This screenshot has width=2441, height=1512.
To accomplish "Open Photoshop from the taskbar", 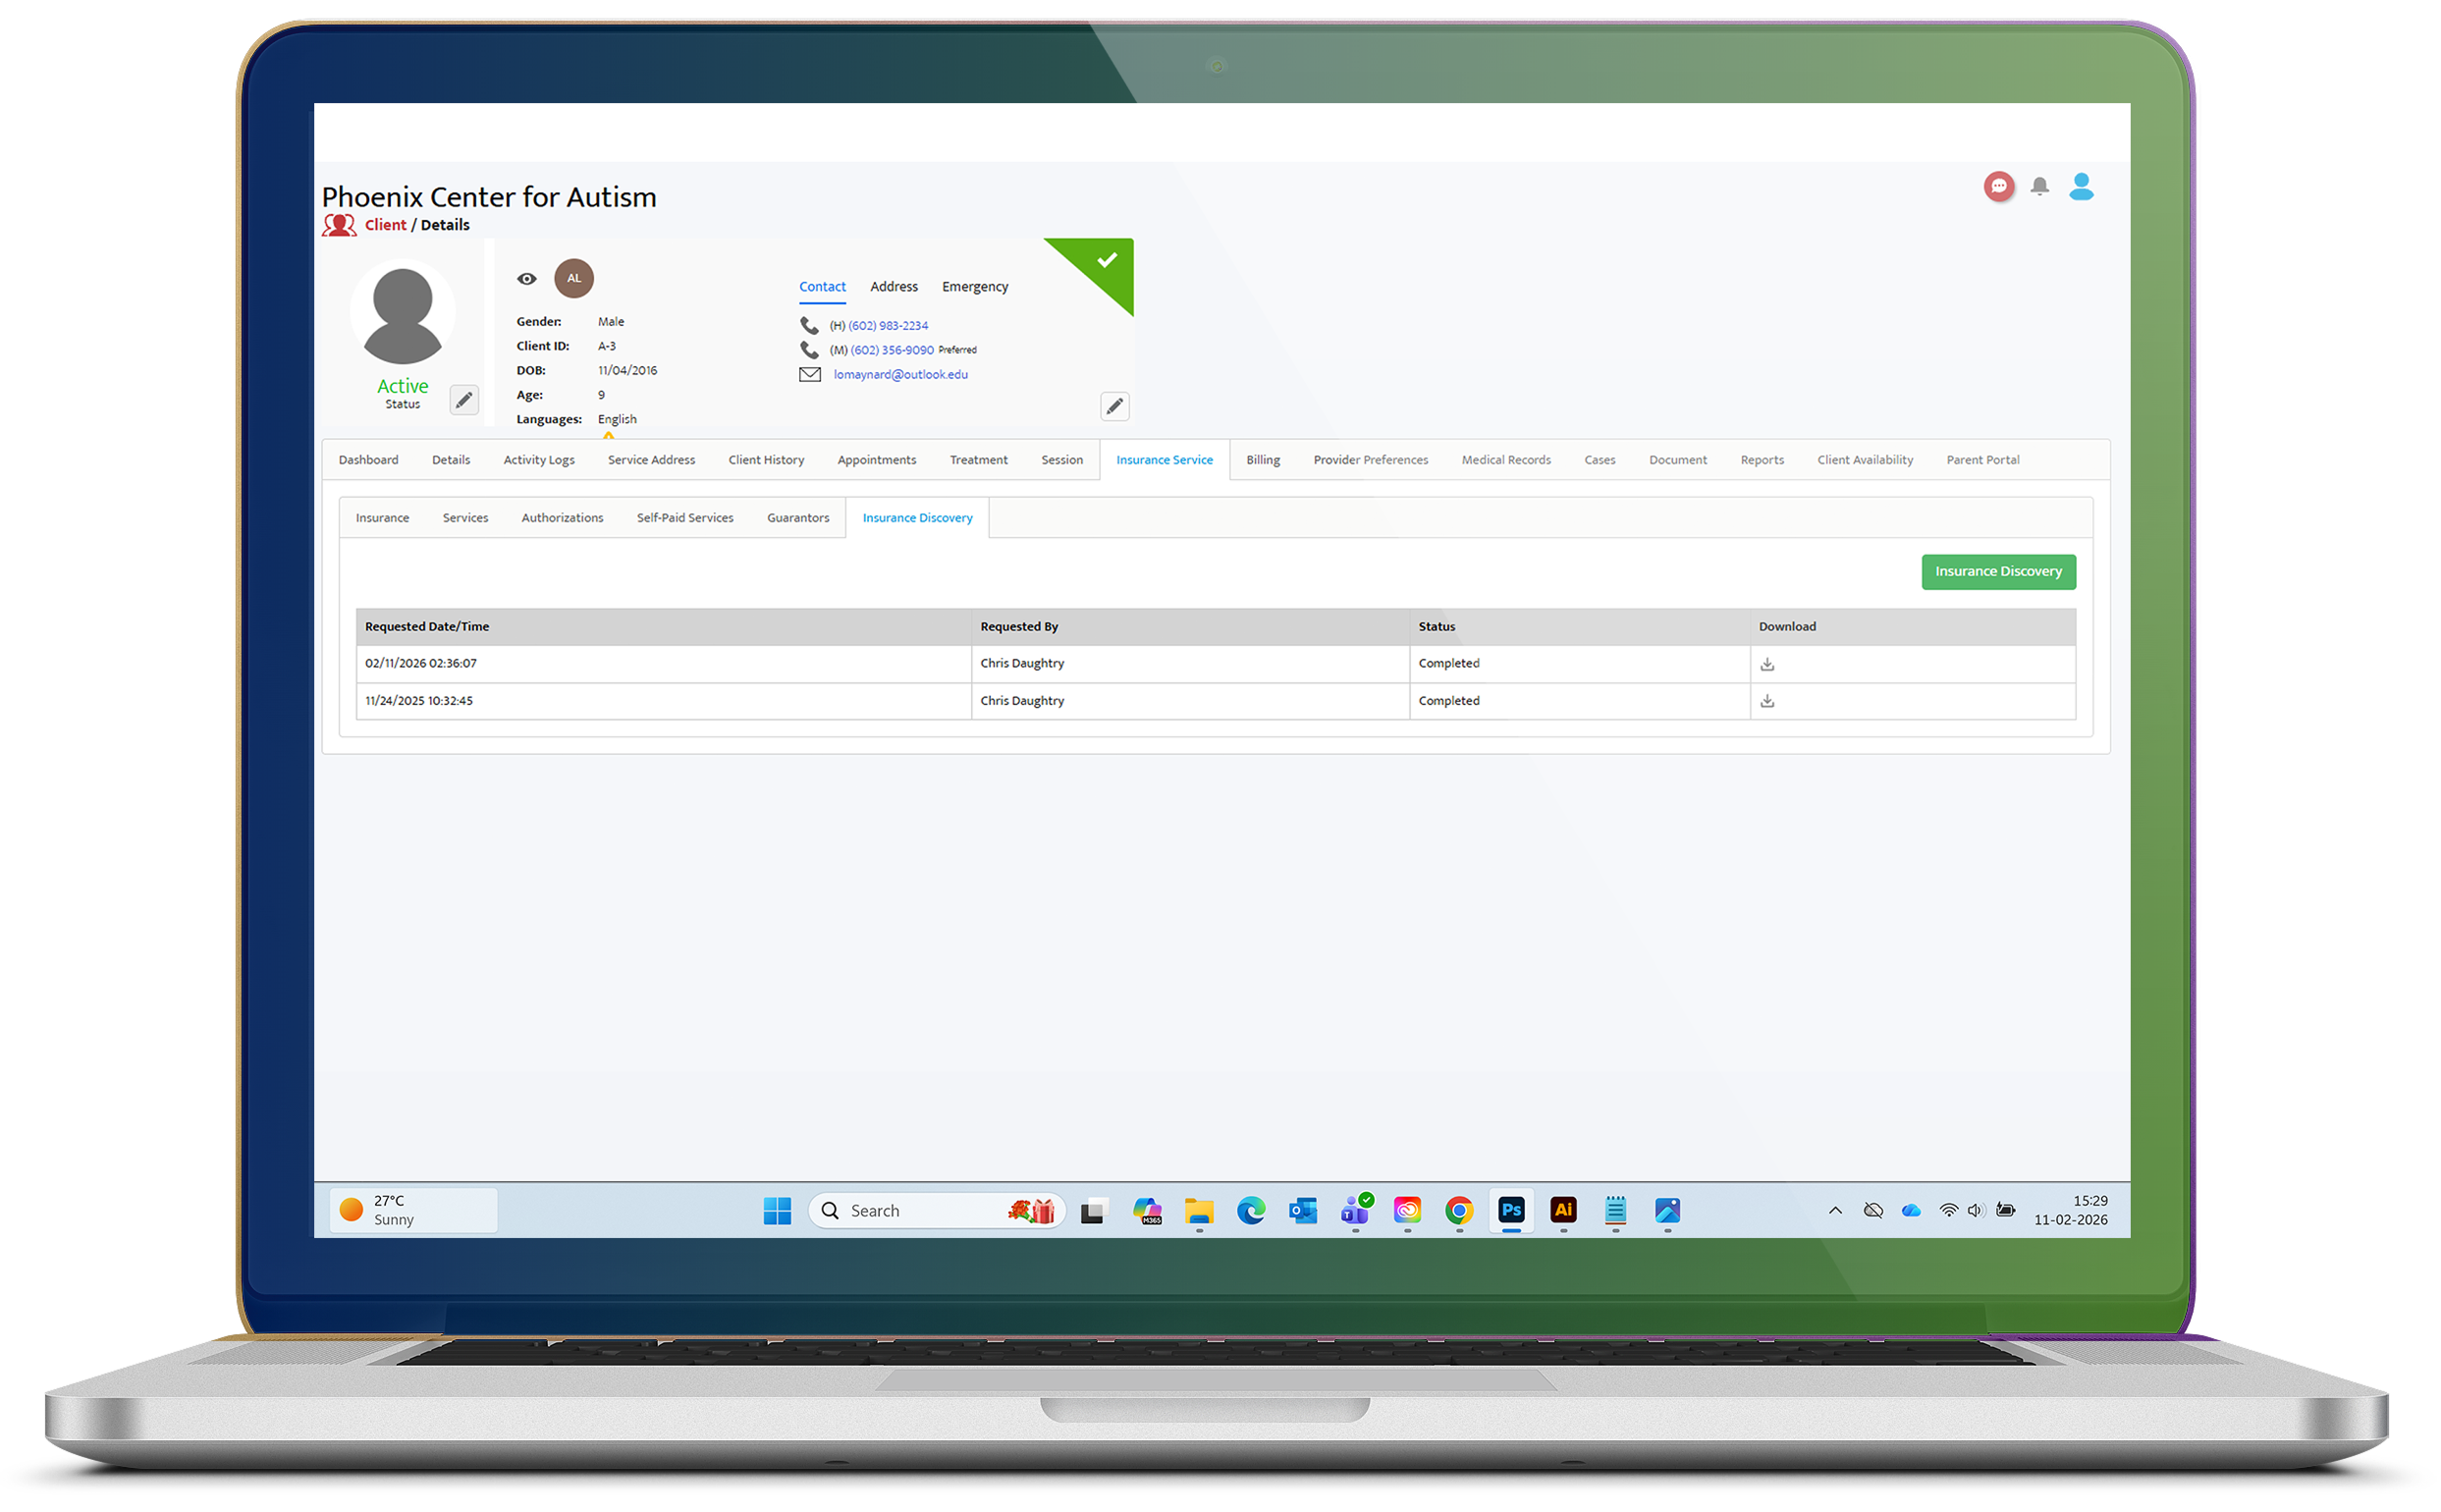I will click(1511, 1210).
